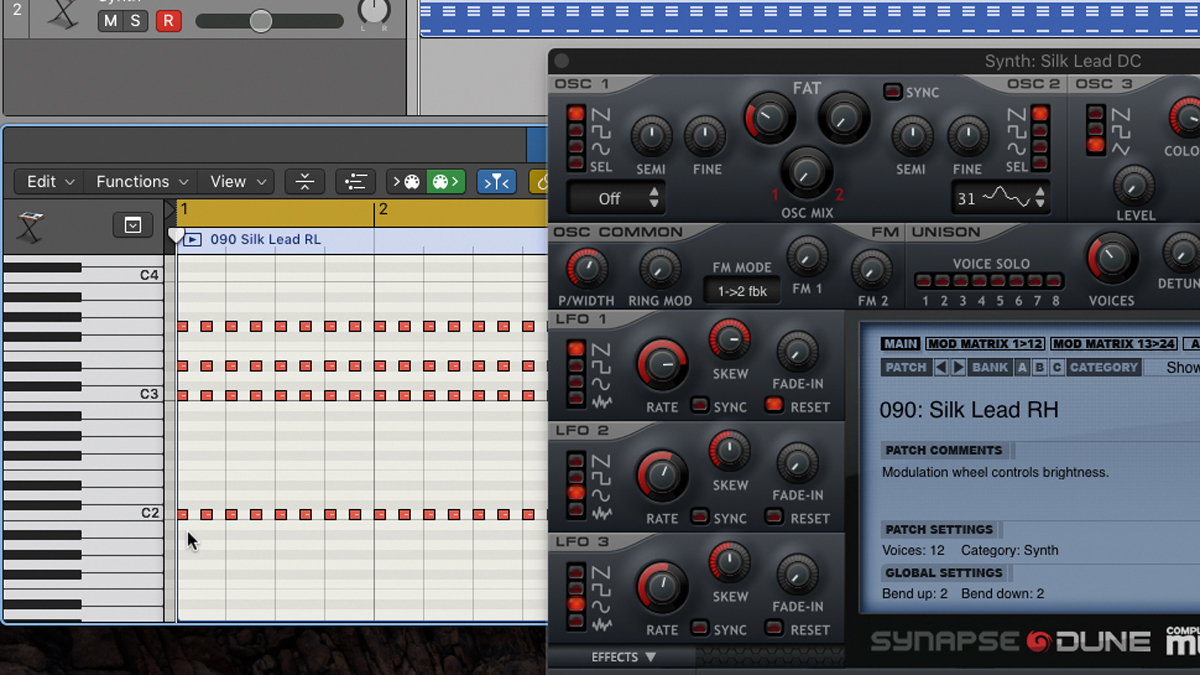Select the OSC 1 sawtooth waveform LED

coord(575,113)
